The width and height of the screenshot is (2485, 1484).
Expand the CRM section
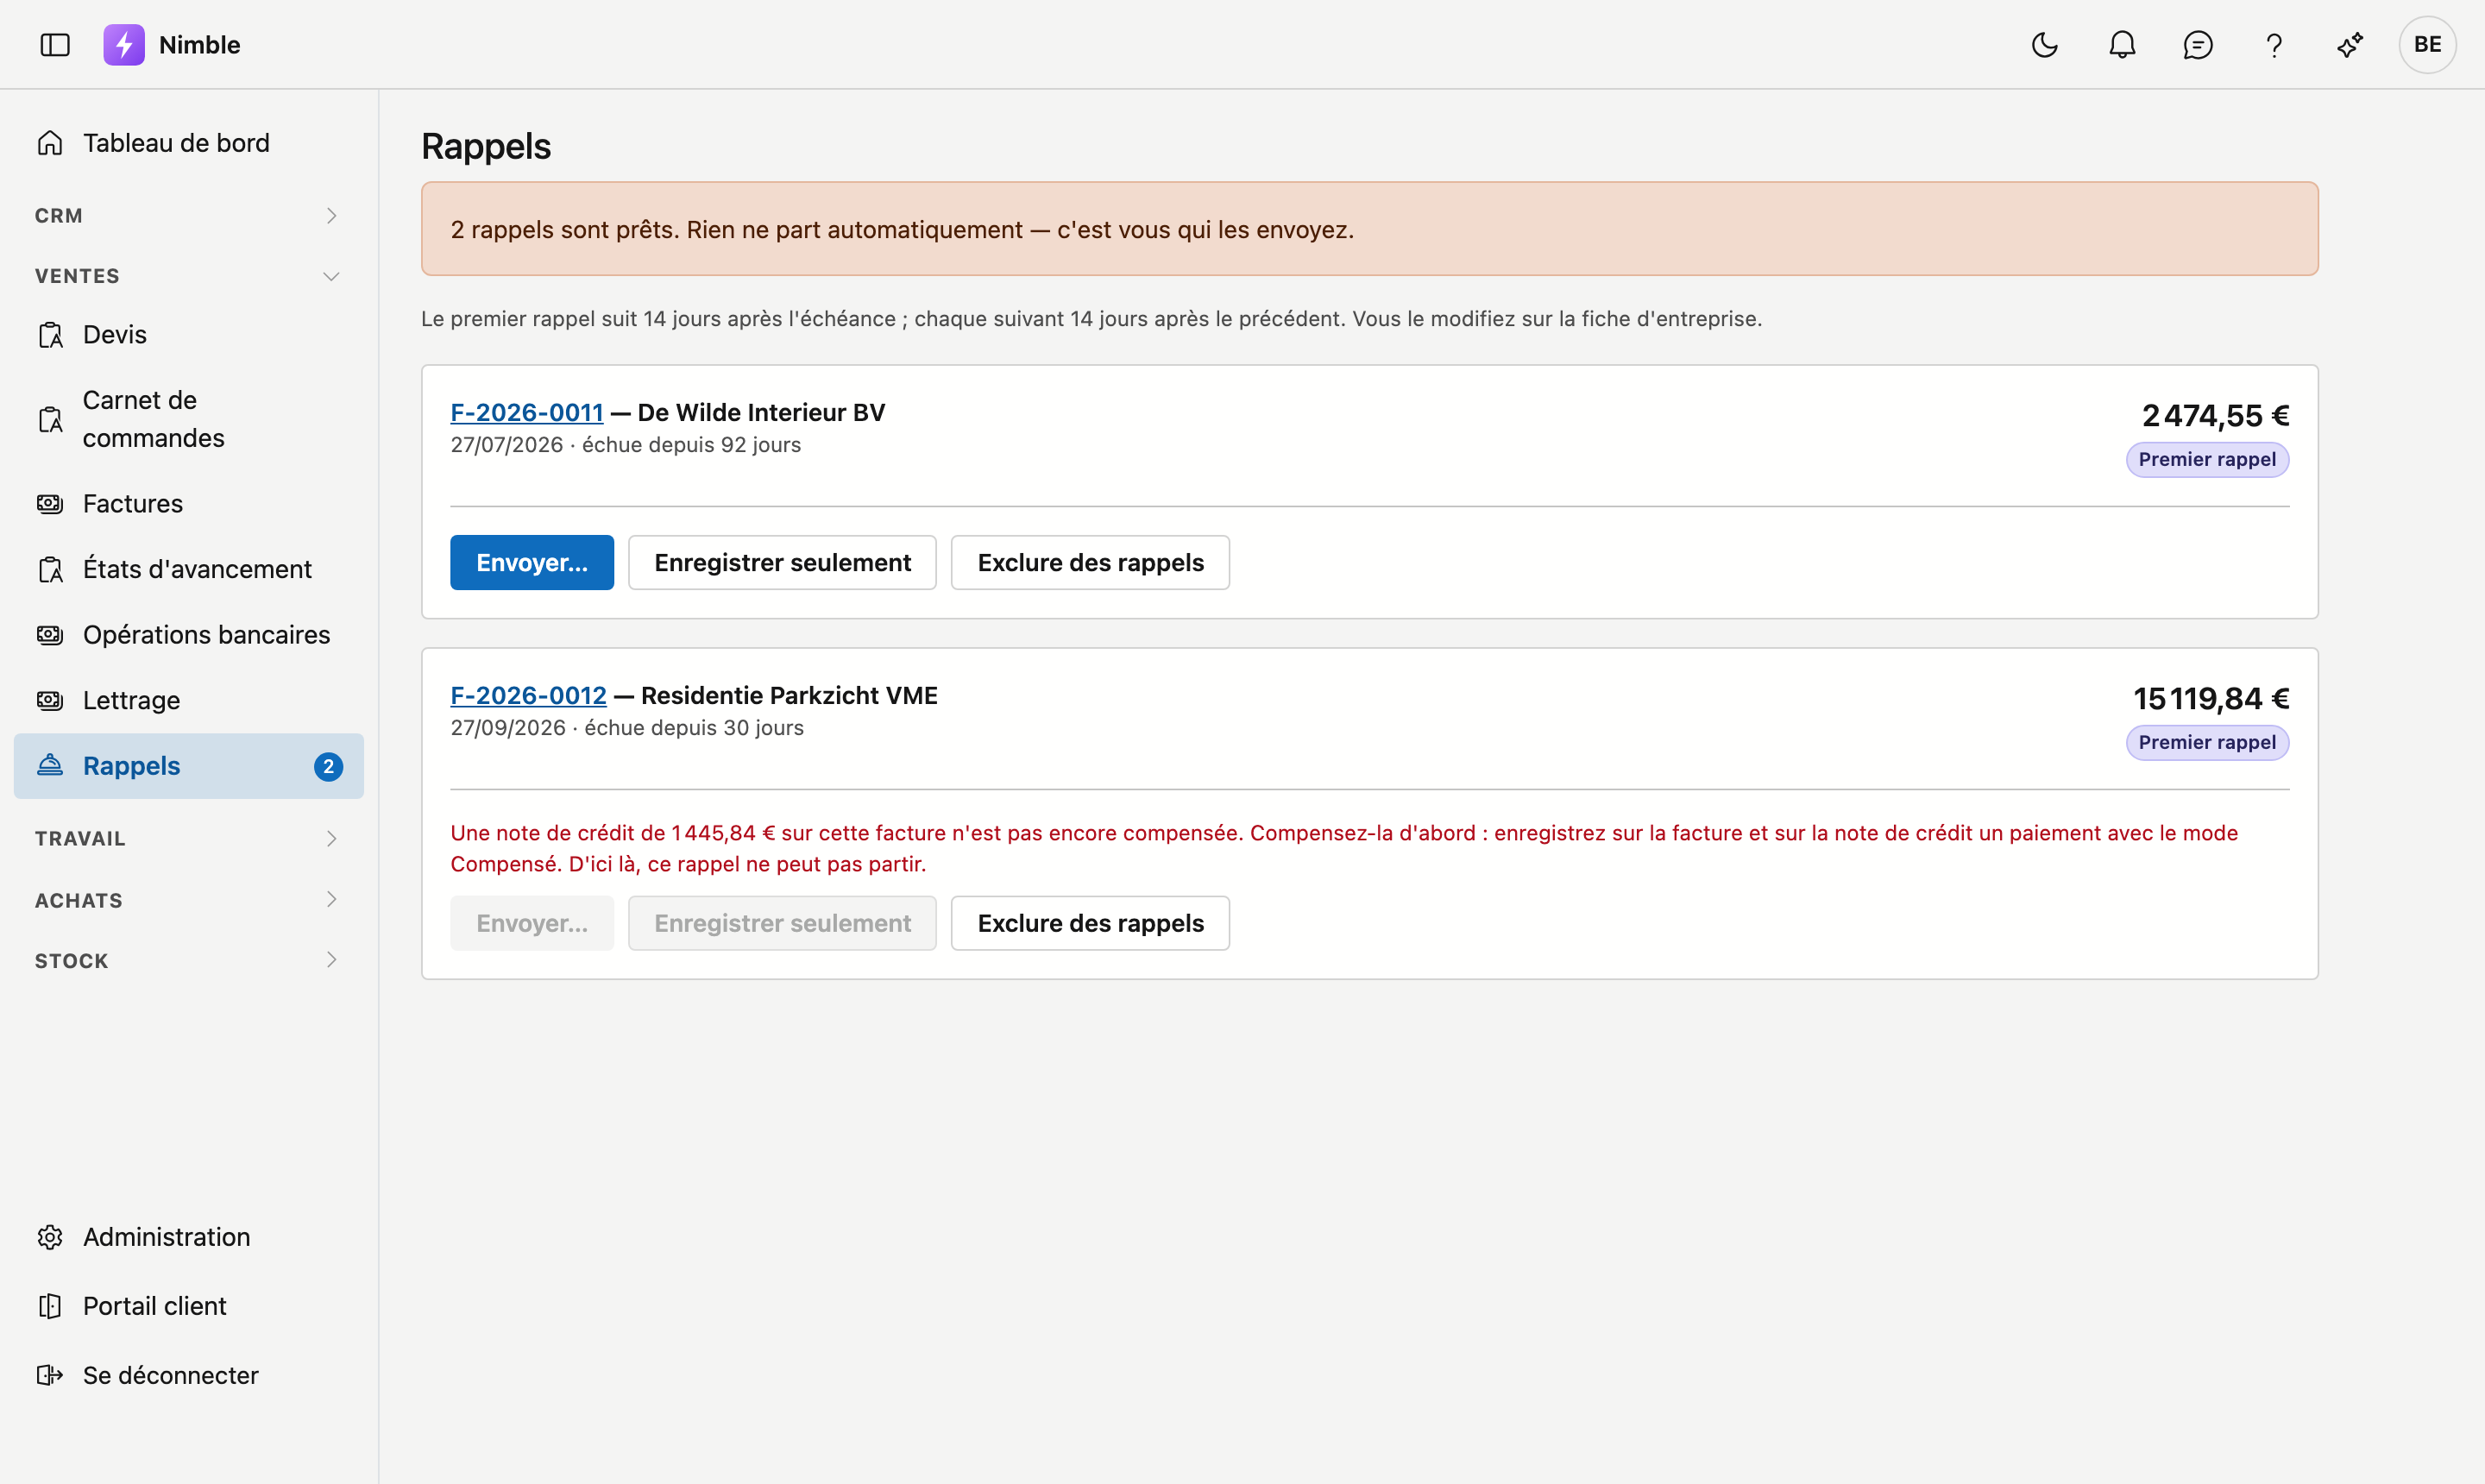pyautogui.click(x=189, y=216)
